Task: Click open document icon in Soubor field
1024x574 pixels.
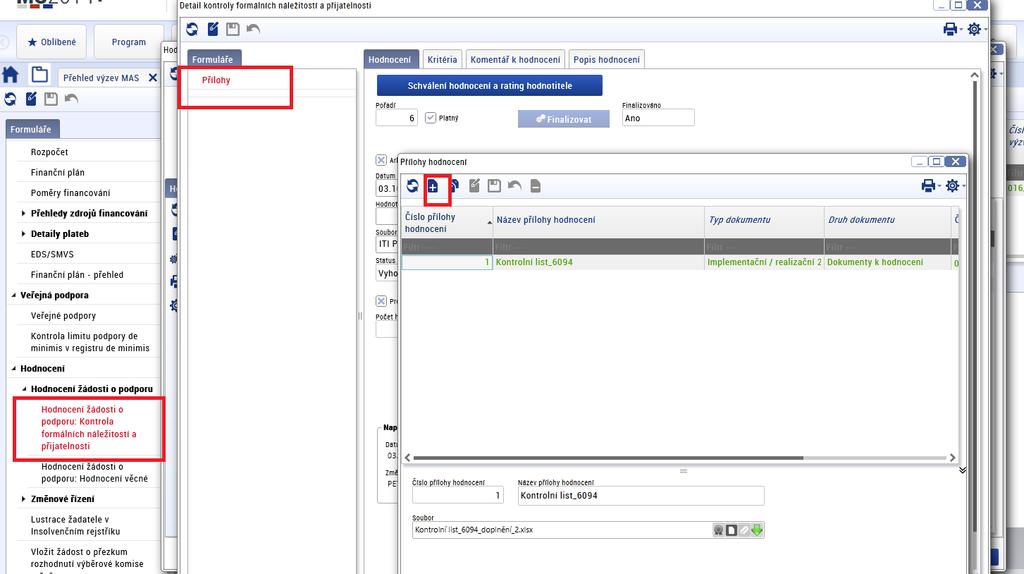Action: point(731,530)
